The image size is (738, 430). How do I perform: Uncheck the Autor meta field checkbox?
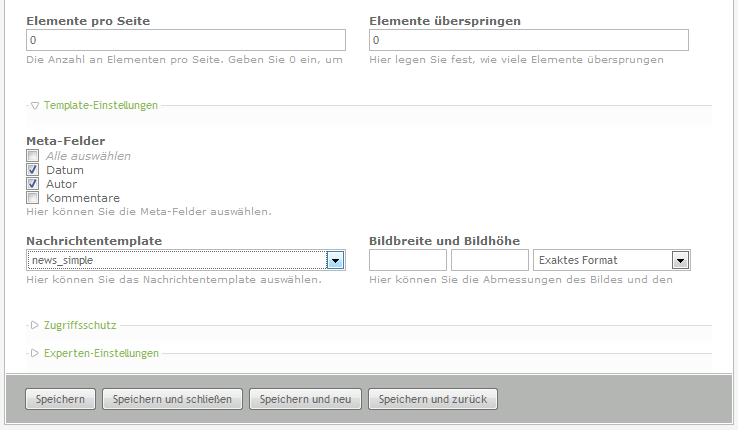(32, 184)
